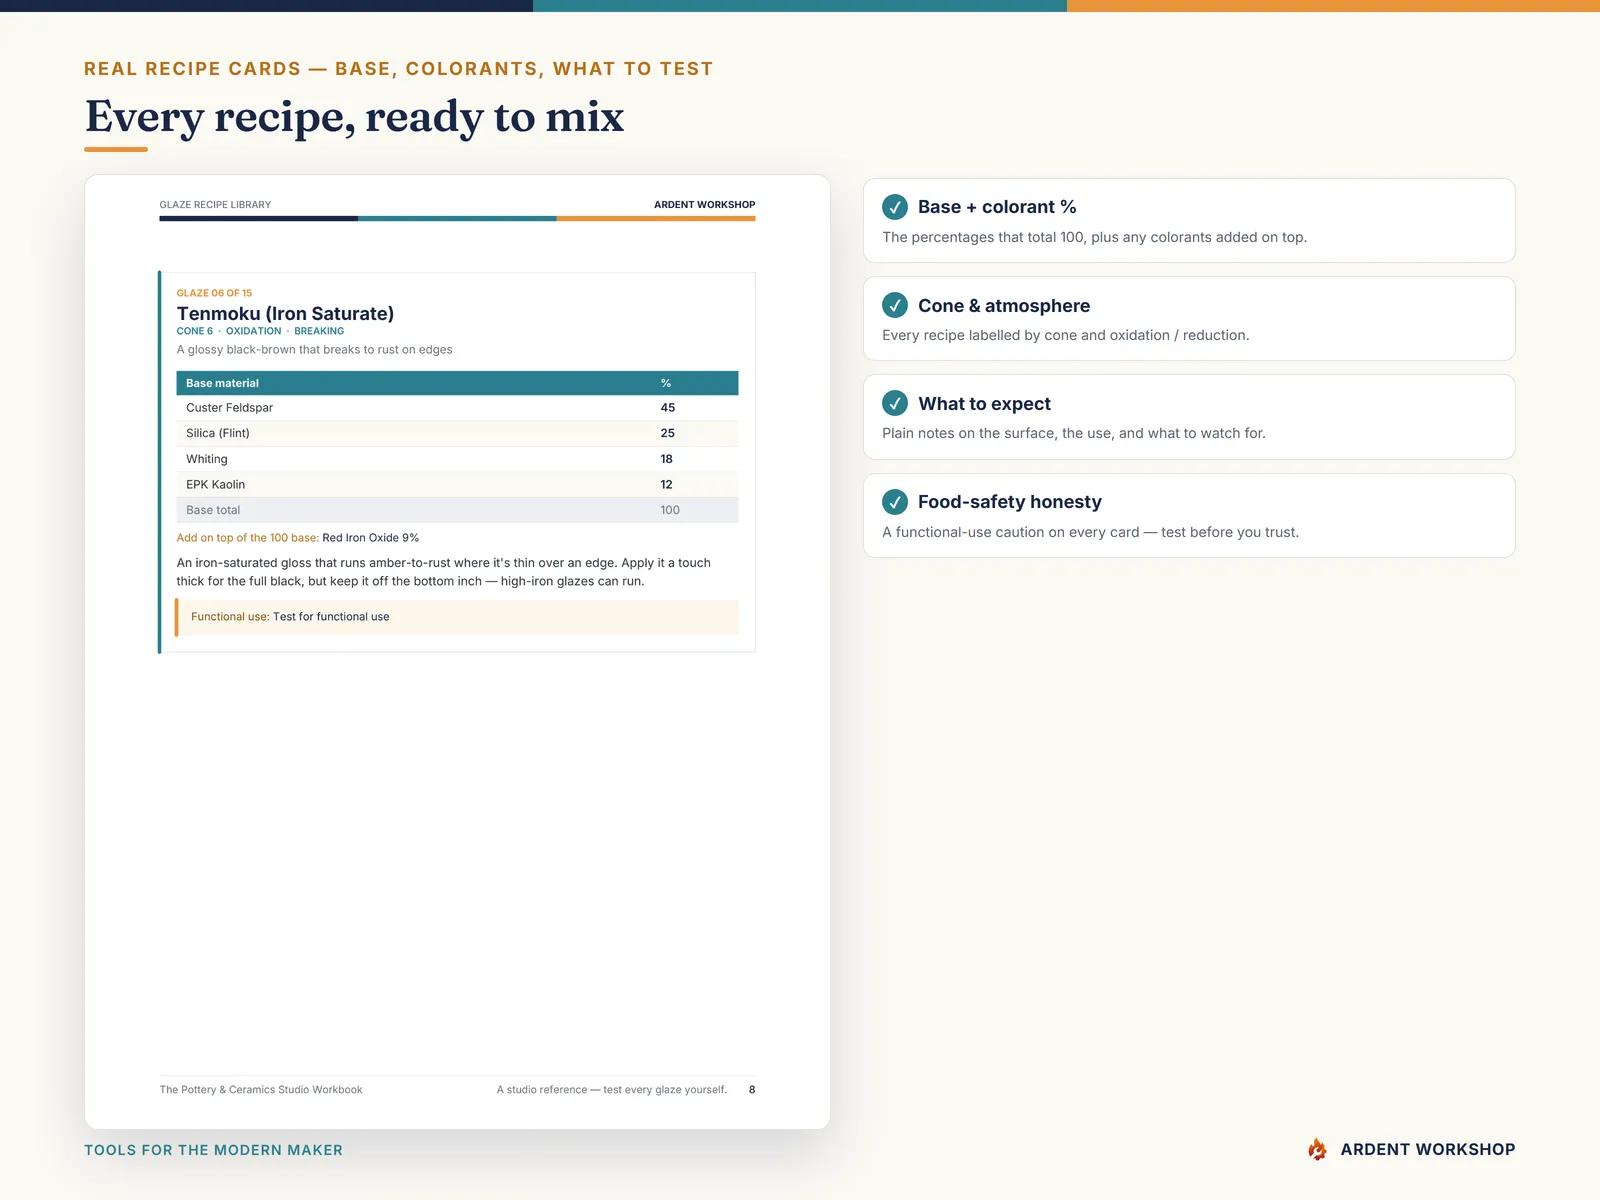Image resolution: width=1600 pixels, height=1200 pixels.
Task: Select the 'What to expect' heading
Action: click(984, 404)
